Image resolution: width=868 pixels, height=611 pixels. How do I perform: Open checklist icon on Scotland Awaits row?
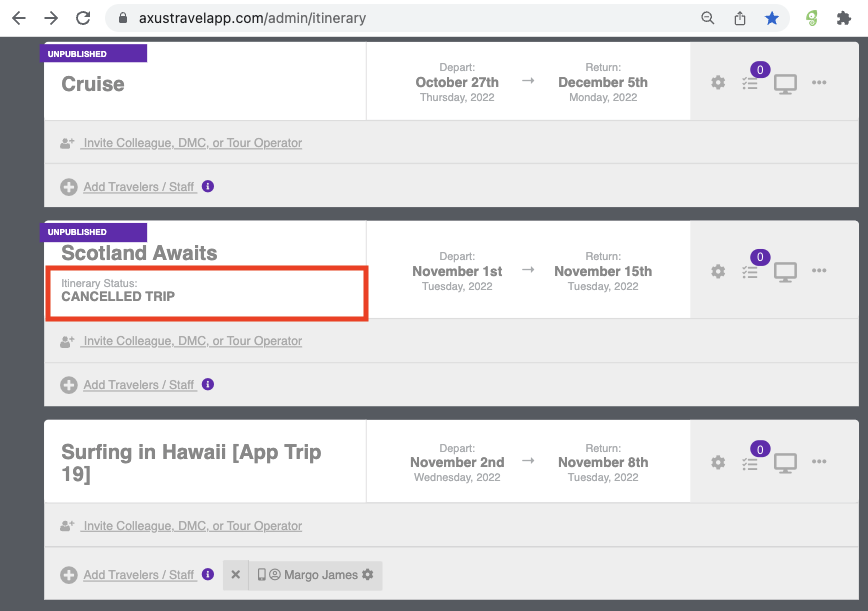tap(750, 272)
